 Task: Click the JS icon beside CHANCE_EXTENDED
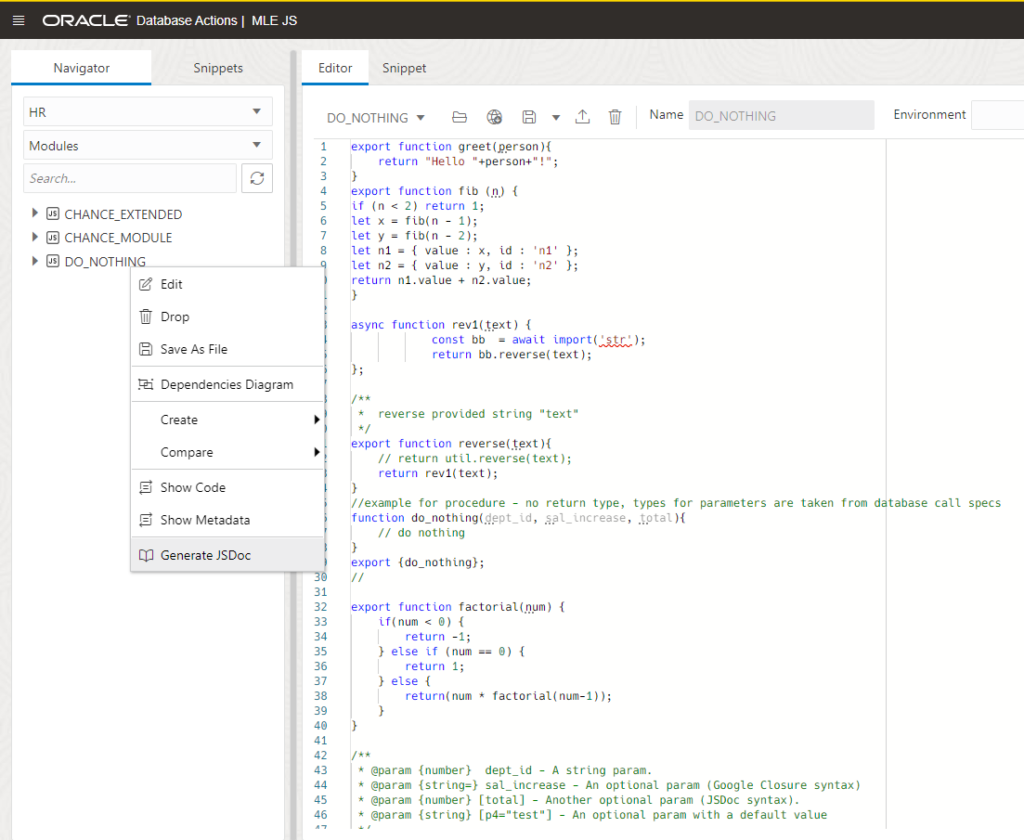53,214
